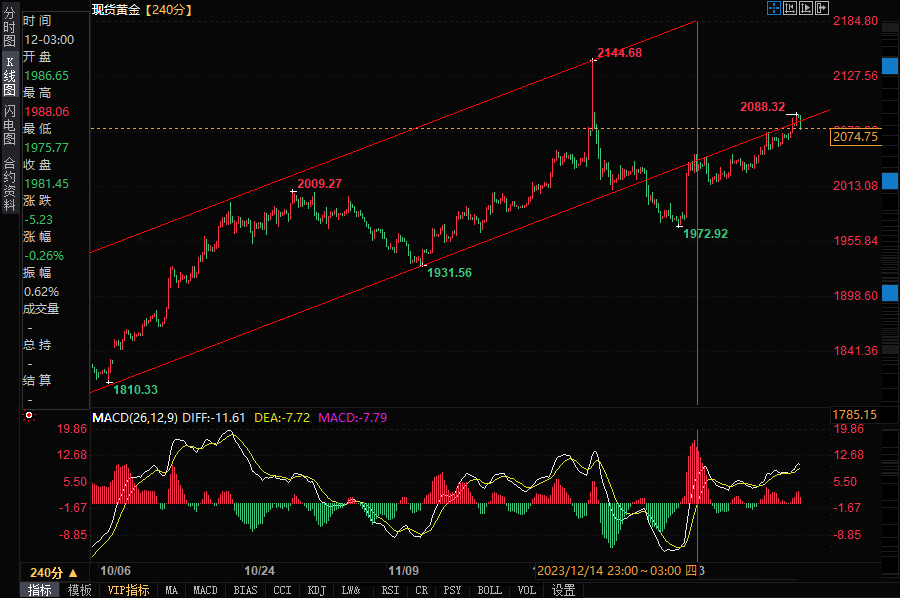
Task: Open VIP指标 indicator list
Action: pyautogui.click(x=129, y=590)
